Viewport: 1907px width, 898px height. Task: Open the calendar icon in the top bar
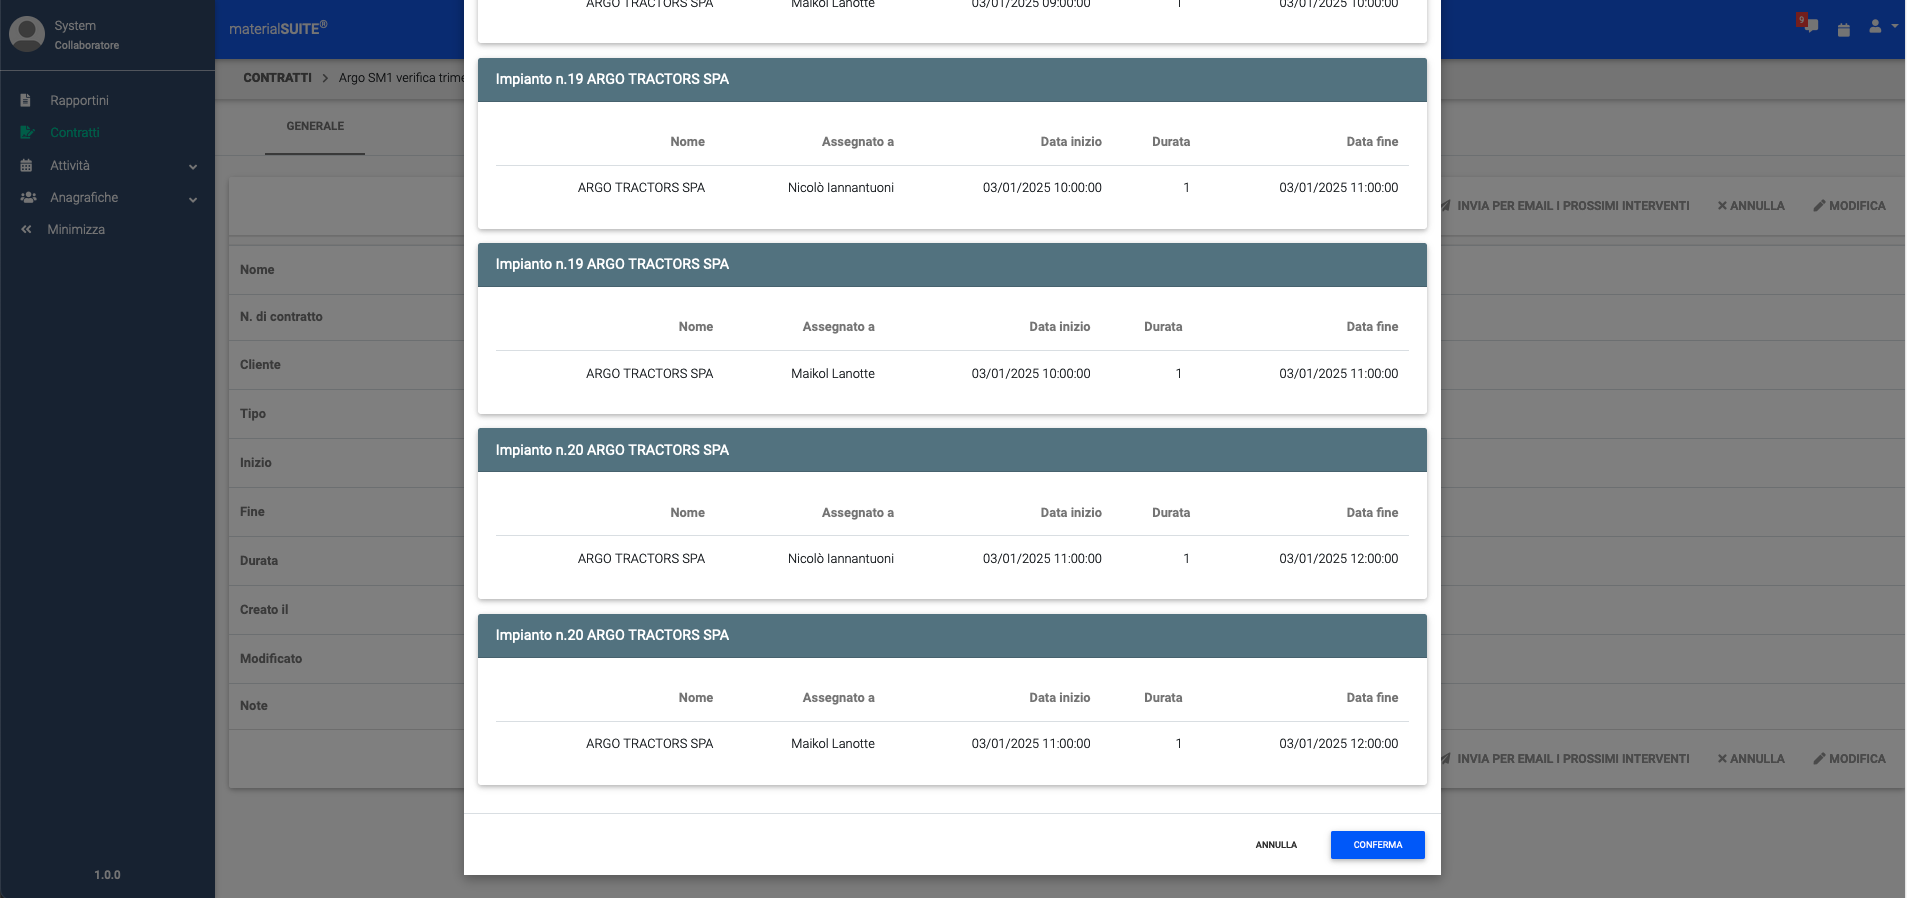[1844, 30]
